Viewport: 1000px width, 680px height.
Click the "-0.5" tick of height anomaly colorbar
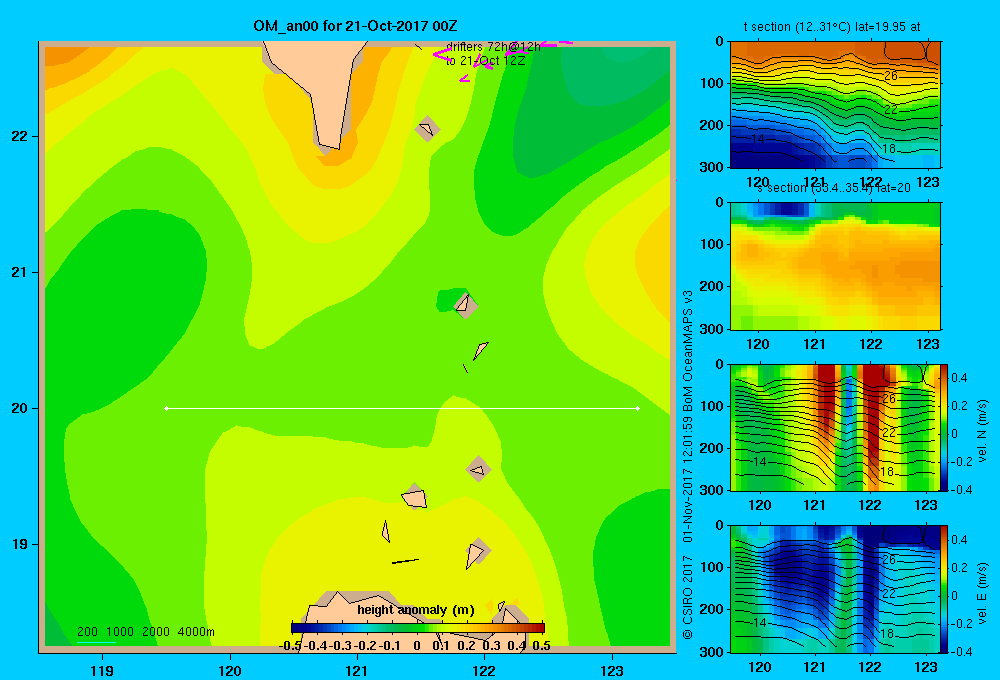coord(290,646)
